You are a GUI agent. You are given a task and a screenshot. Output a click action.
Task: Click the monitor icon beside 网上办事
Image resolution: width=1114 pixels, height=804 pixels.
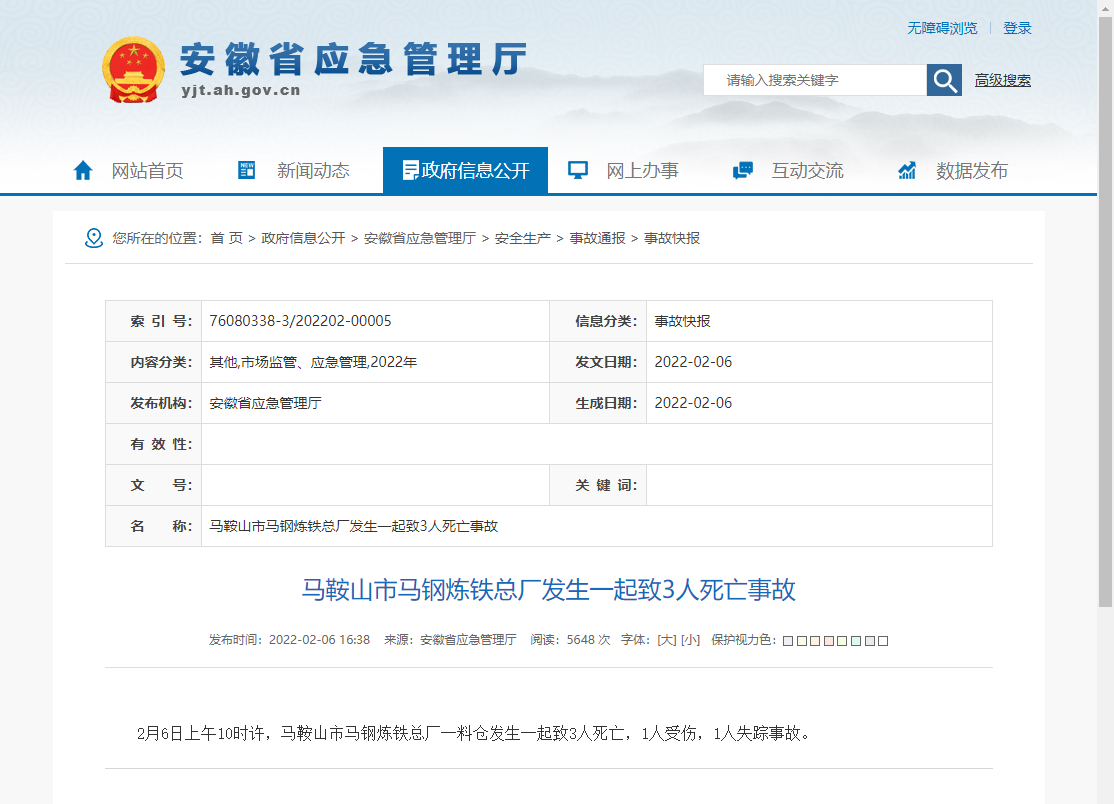point(577,170)
